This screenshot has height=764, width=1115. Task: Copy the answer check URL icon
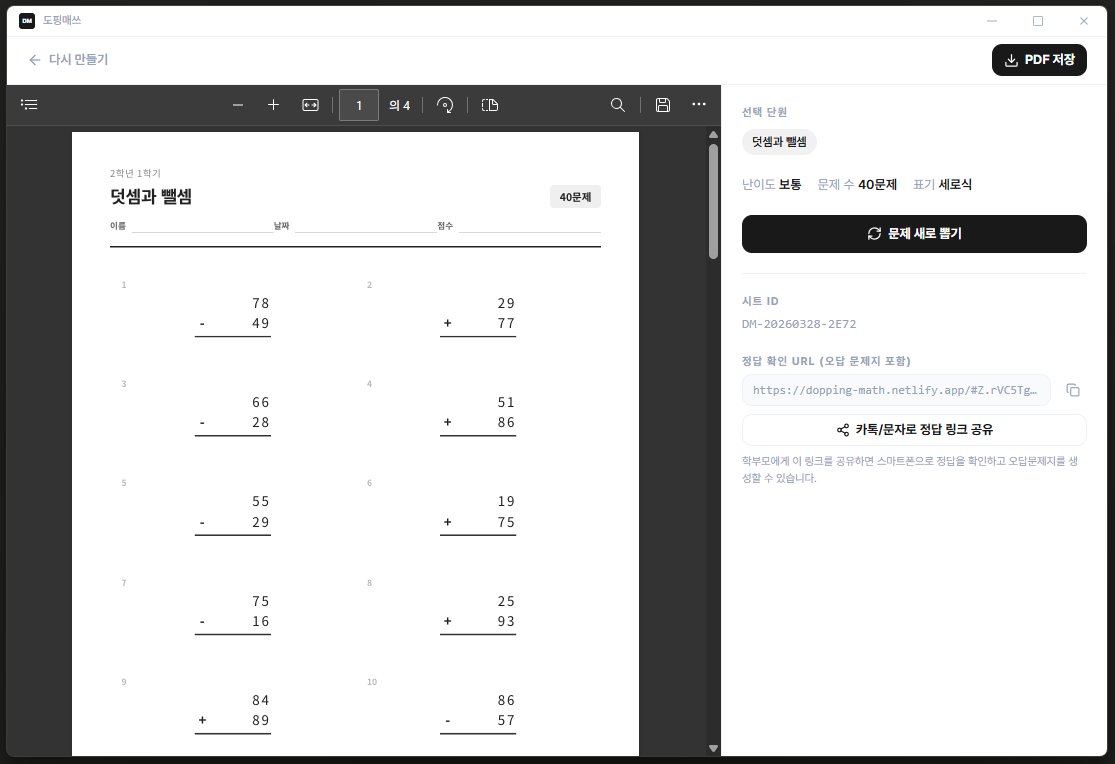(x=1073, y=390)
